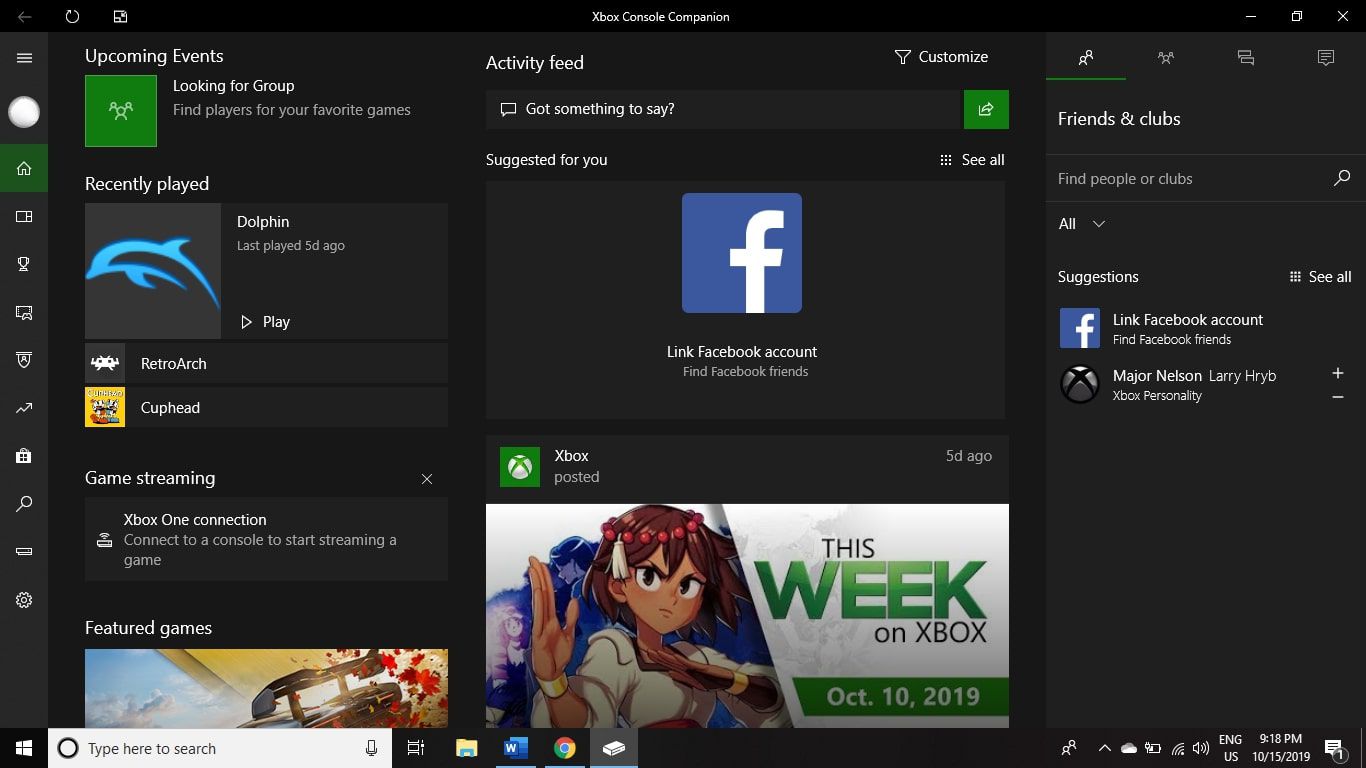Screen dimensions: 1366x768
Task: Add Major Nelson as friend (plus)
Action: (x=1338, y=373)
